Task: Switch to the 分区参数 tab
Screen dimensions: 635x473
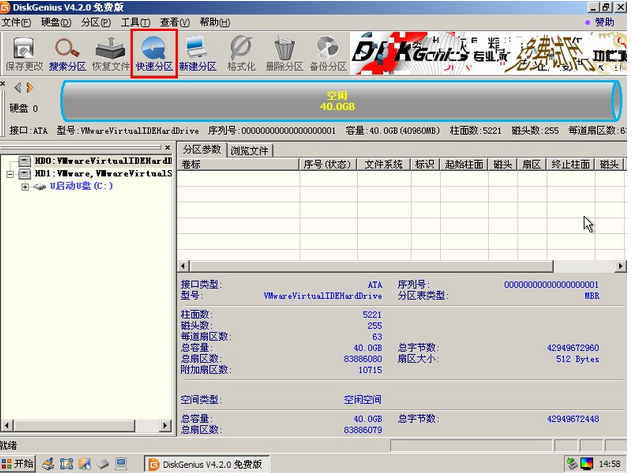Action: [x=202, y=150]
